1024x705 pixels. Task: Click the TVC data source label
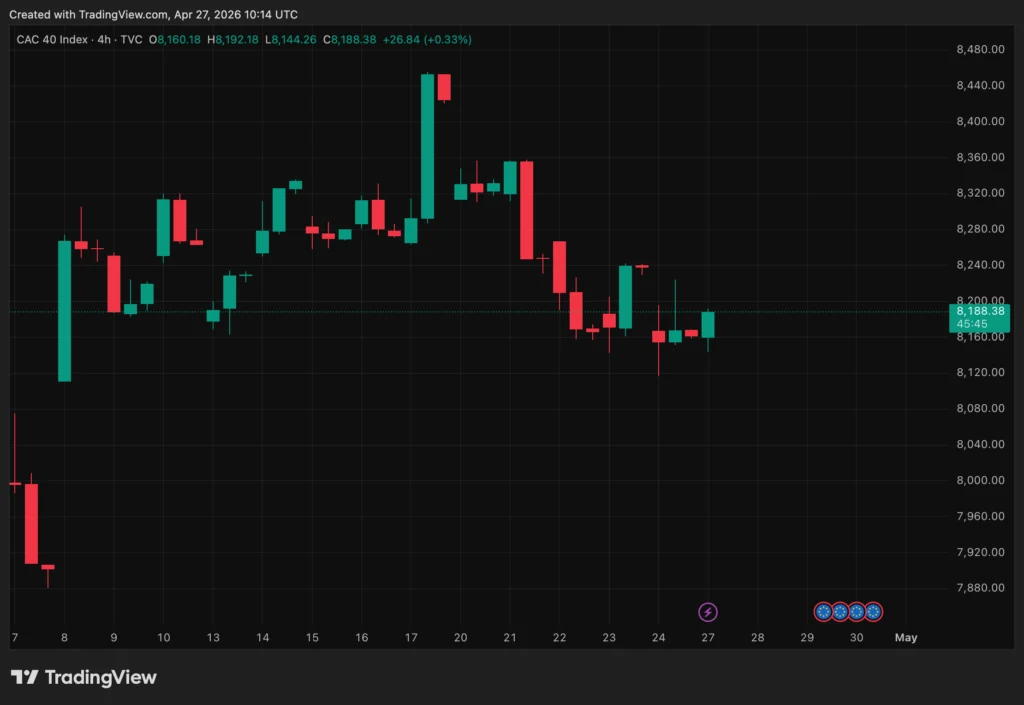130,39
